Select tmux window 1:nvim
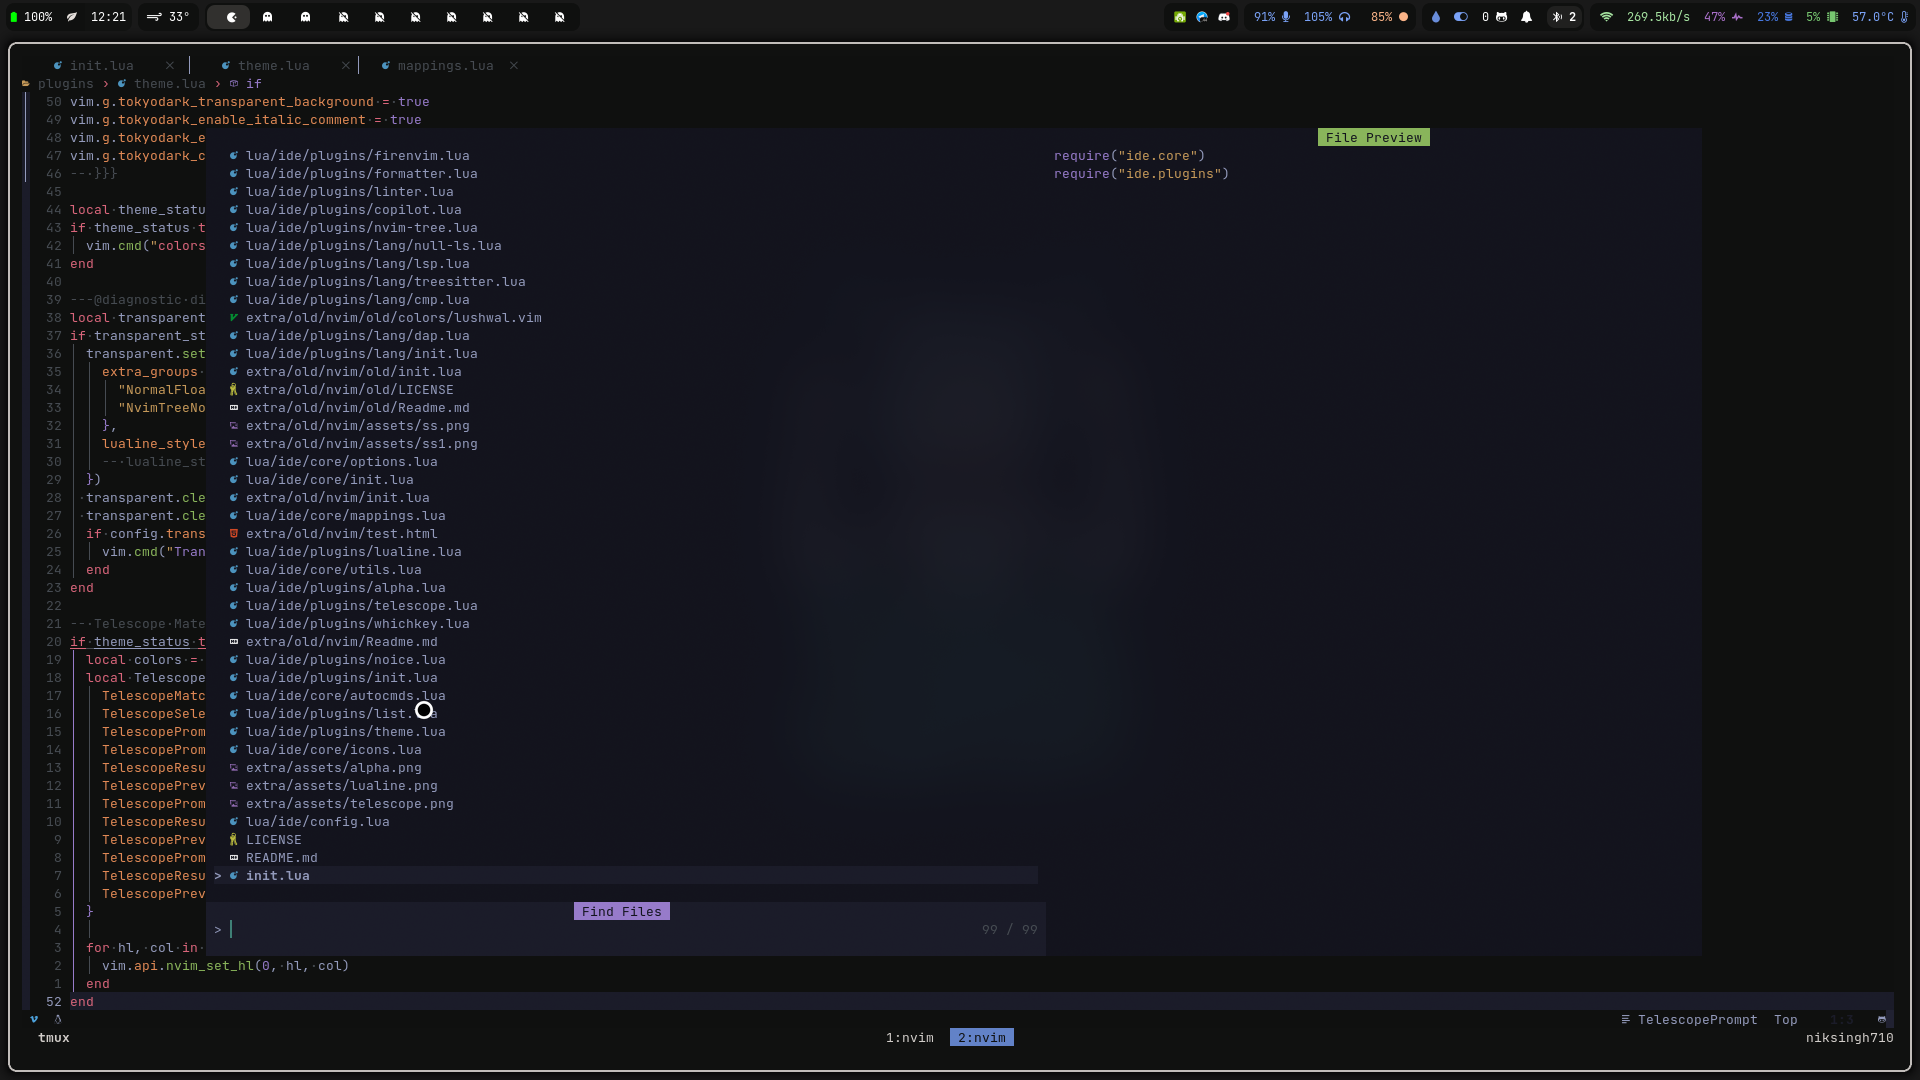The height and width of the screenshot is (1080, 1920). click(x=909, y=1038)
